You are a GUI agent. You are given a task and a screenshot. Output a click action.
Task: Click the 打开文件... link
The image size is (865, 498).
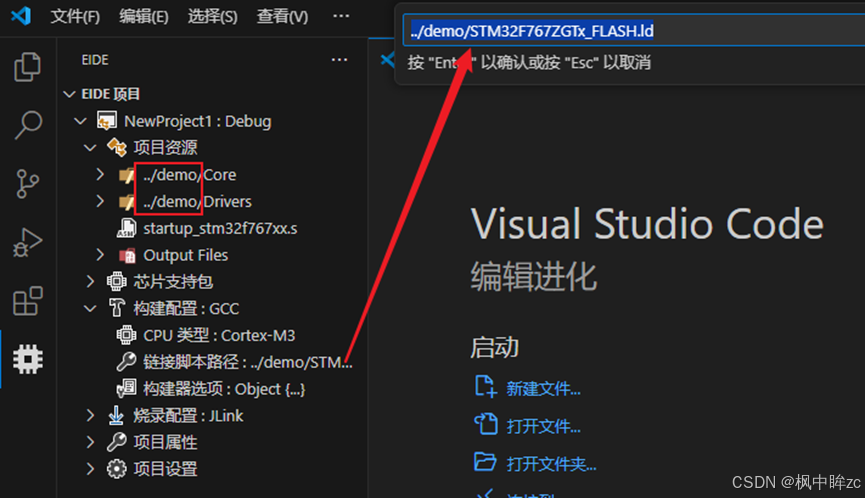pos(543,426)
